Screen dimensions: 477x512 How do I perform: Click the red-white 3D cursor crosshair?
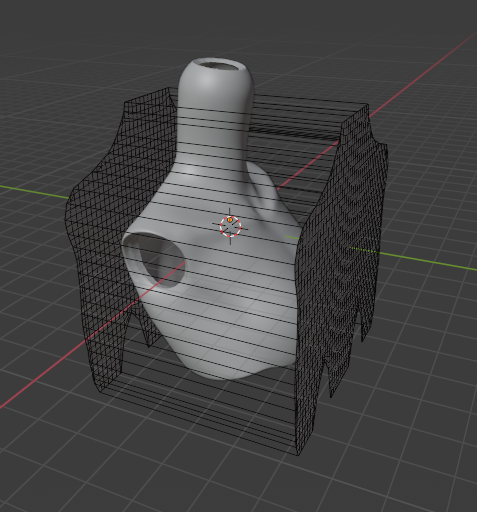click(230, 226)
